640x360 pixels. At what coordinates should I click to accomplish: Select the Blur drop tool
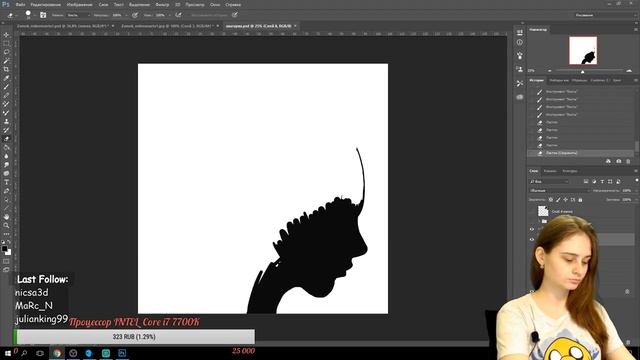(6, 156)
